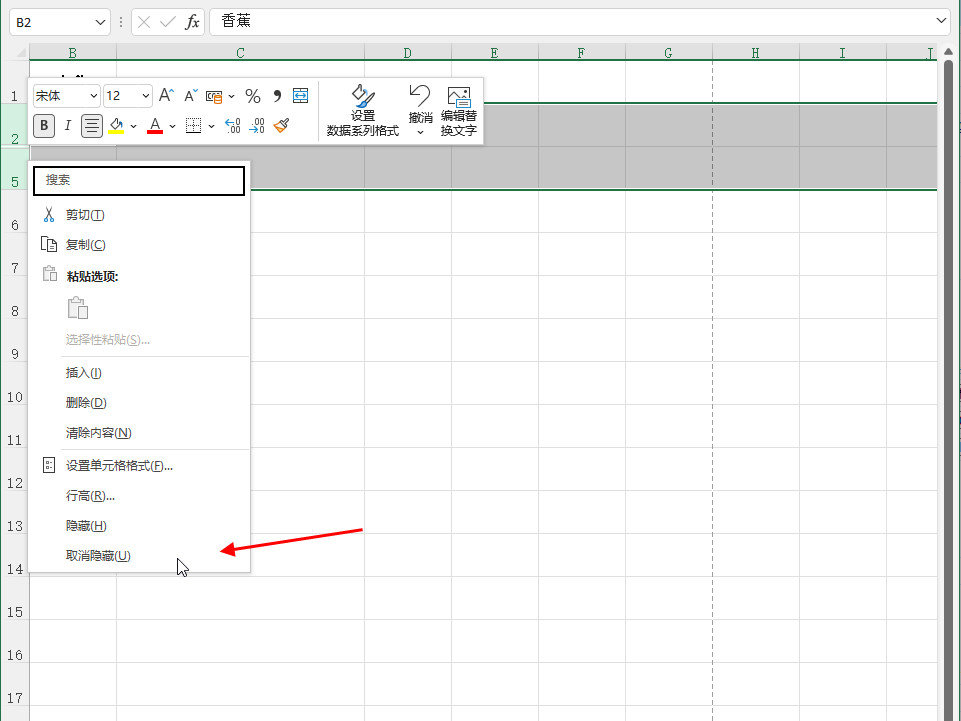
Task: Apply percent style to selection
Action: (x=253, y=96)
